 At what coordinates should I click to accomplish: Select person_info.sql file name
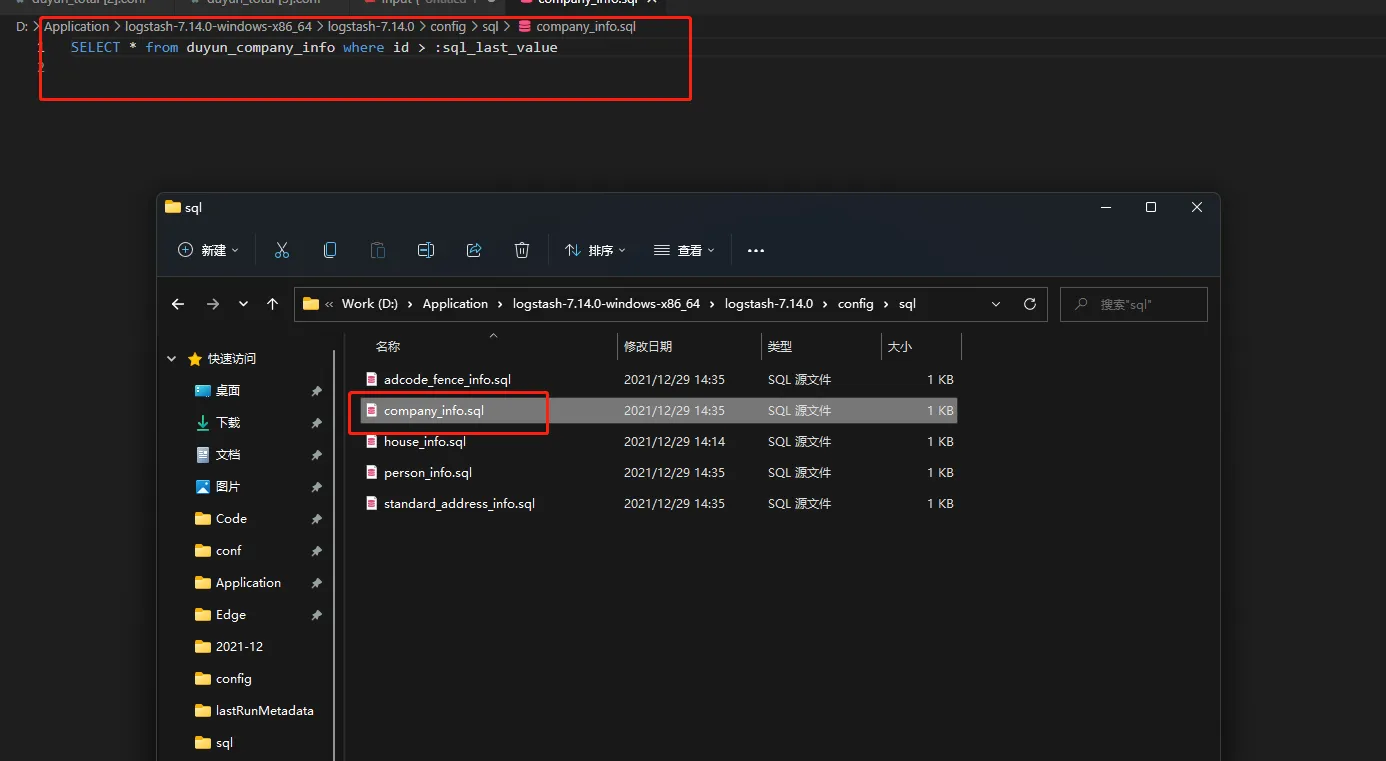428,473
